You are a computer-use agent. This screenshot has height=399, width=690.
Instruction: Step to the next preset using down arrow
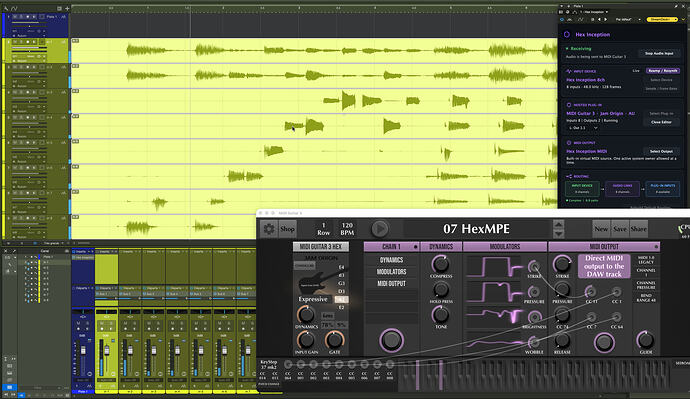[558, 234]
